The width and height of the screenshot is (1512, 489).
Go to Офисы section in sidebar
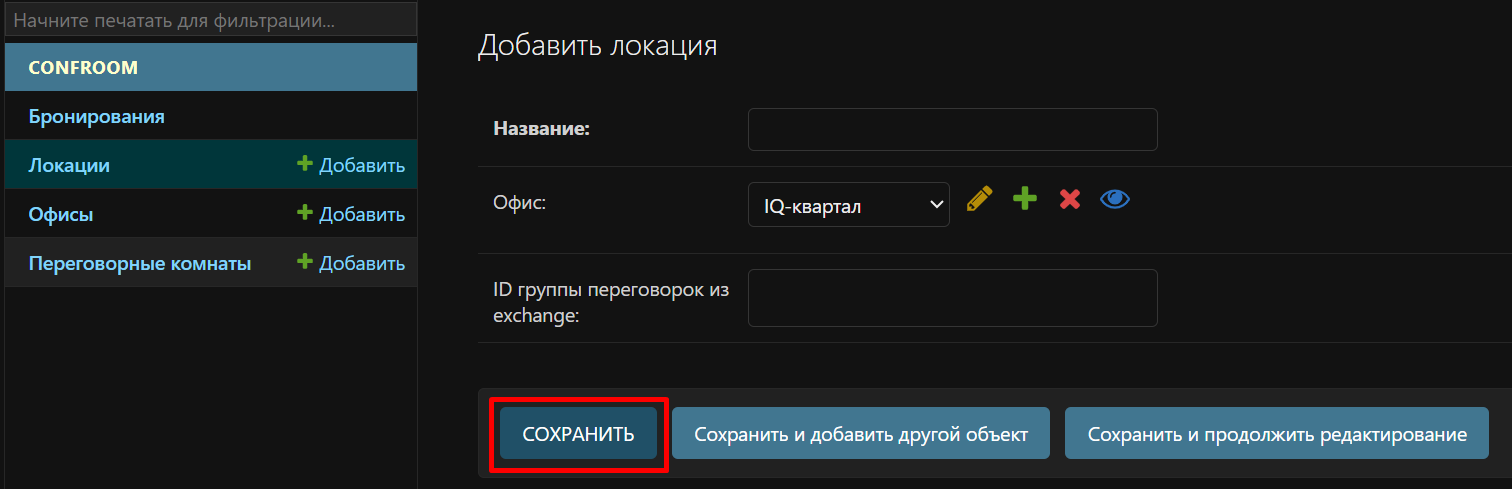point(61,215)
